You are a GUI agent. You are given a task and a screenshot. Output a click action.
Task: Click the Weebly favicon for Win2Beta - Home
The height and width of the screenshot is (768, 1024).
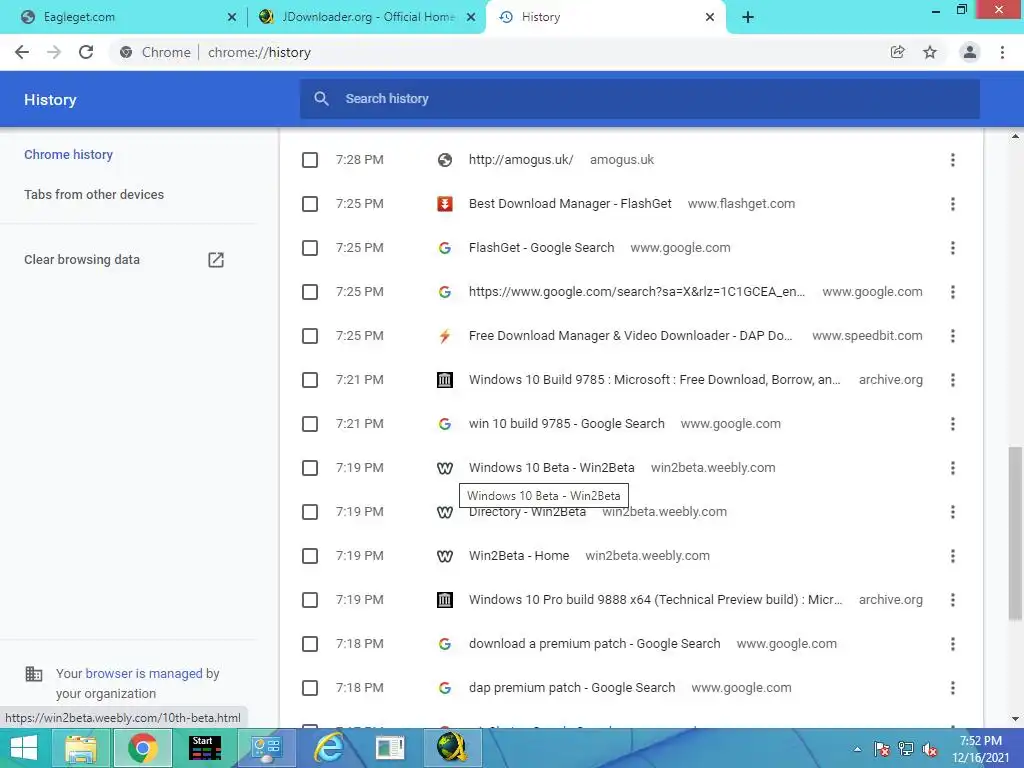click(445, 556)
